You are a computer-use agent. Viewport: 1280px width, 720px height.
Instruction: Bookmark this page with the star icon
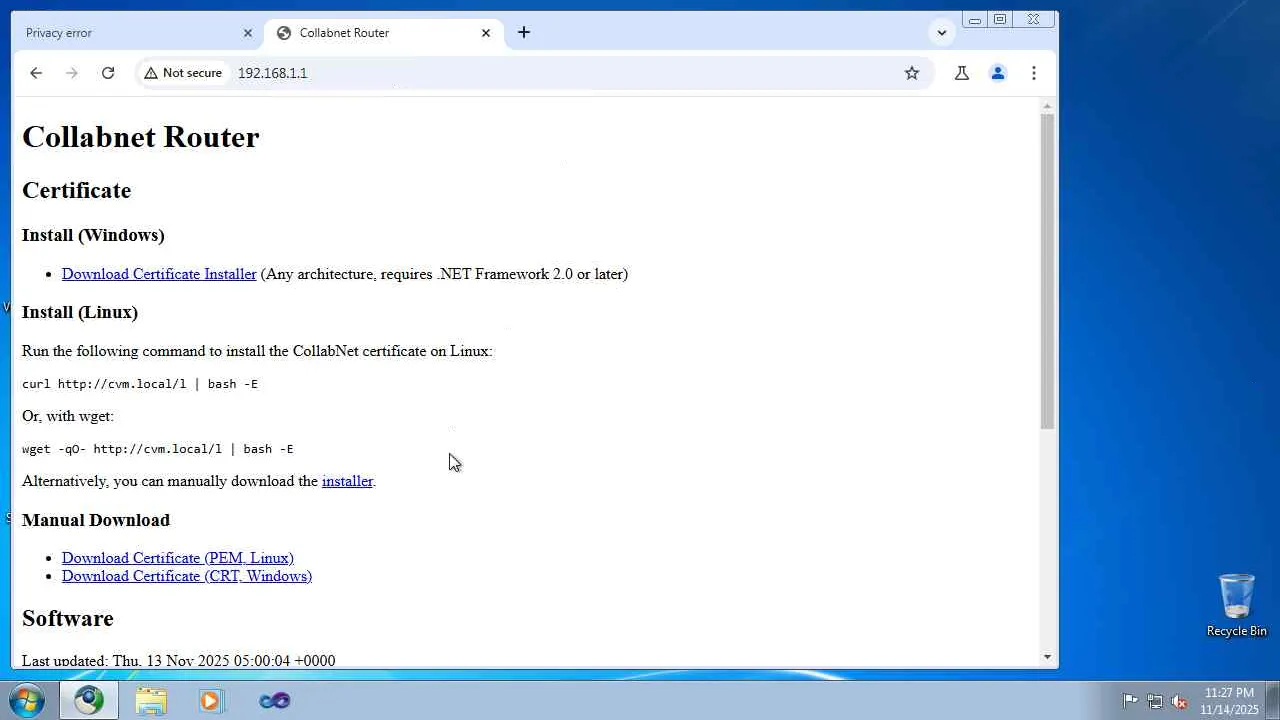[x=912, y=73]
